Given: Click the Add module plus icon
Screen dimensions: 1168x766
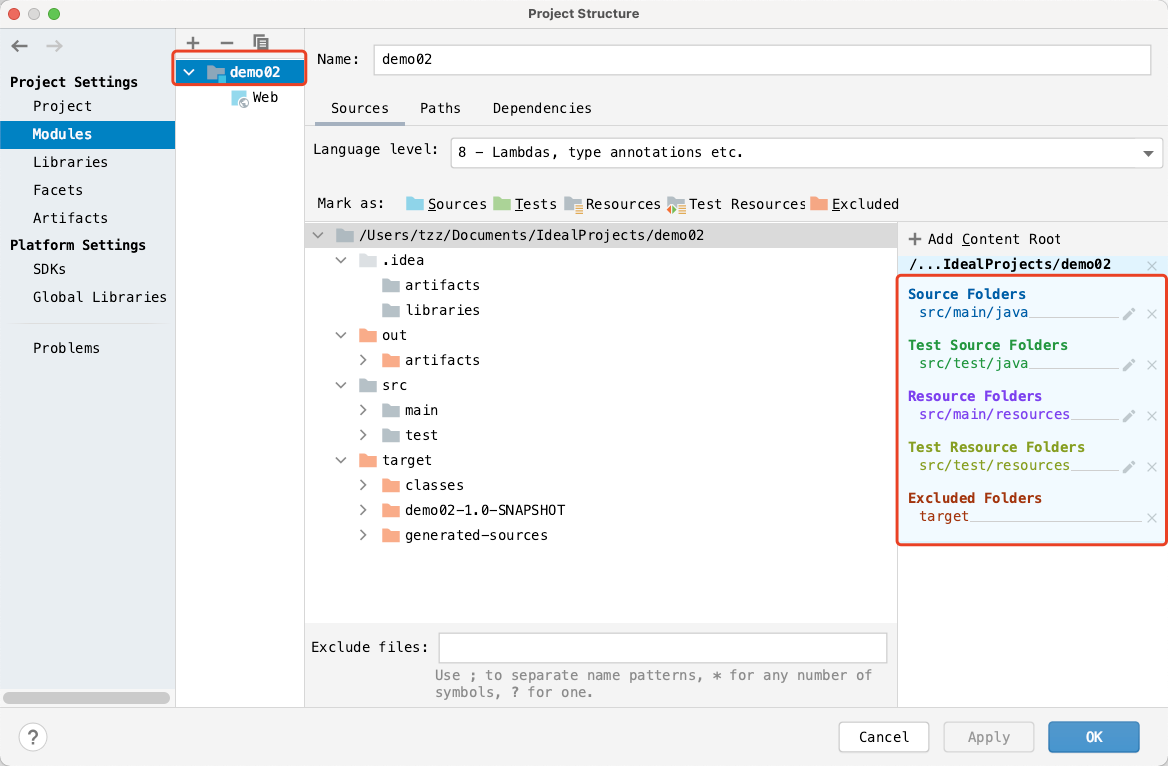Looking at the screenshot, I should point(193,42).
